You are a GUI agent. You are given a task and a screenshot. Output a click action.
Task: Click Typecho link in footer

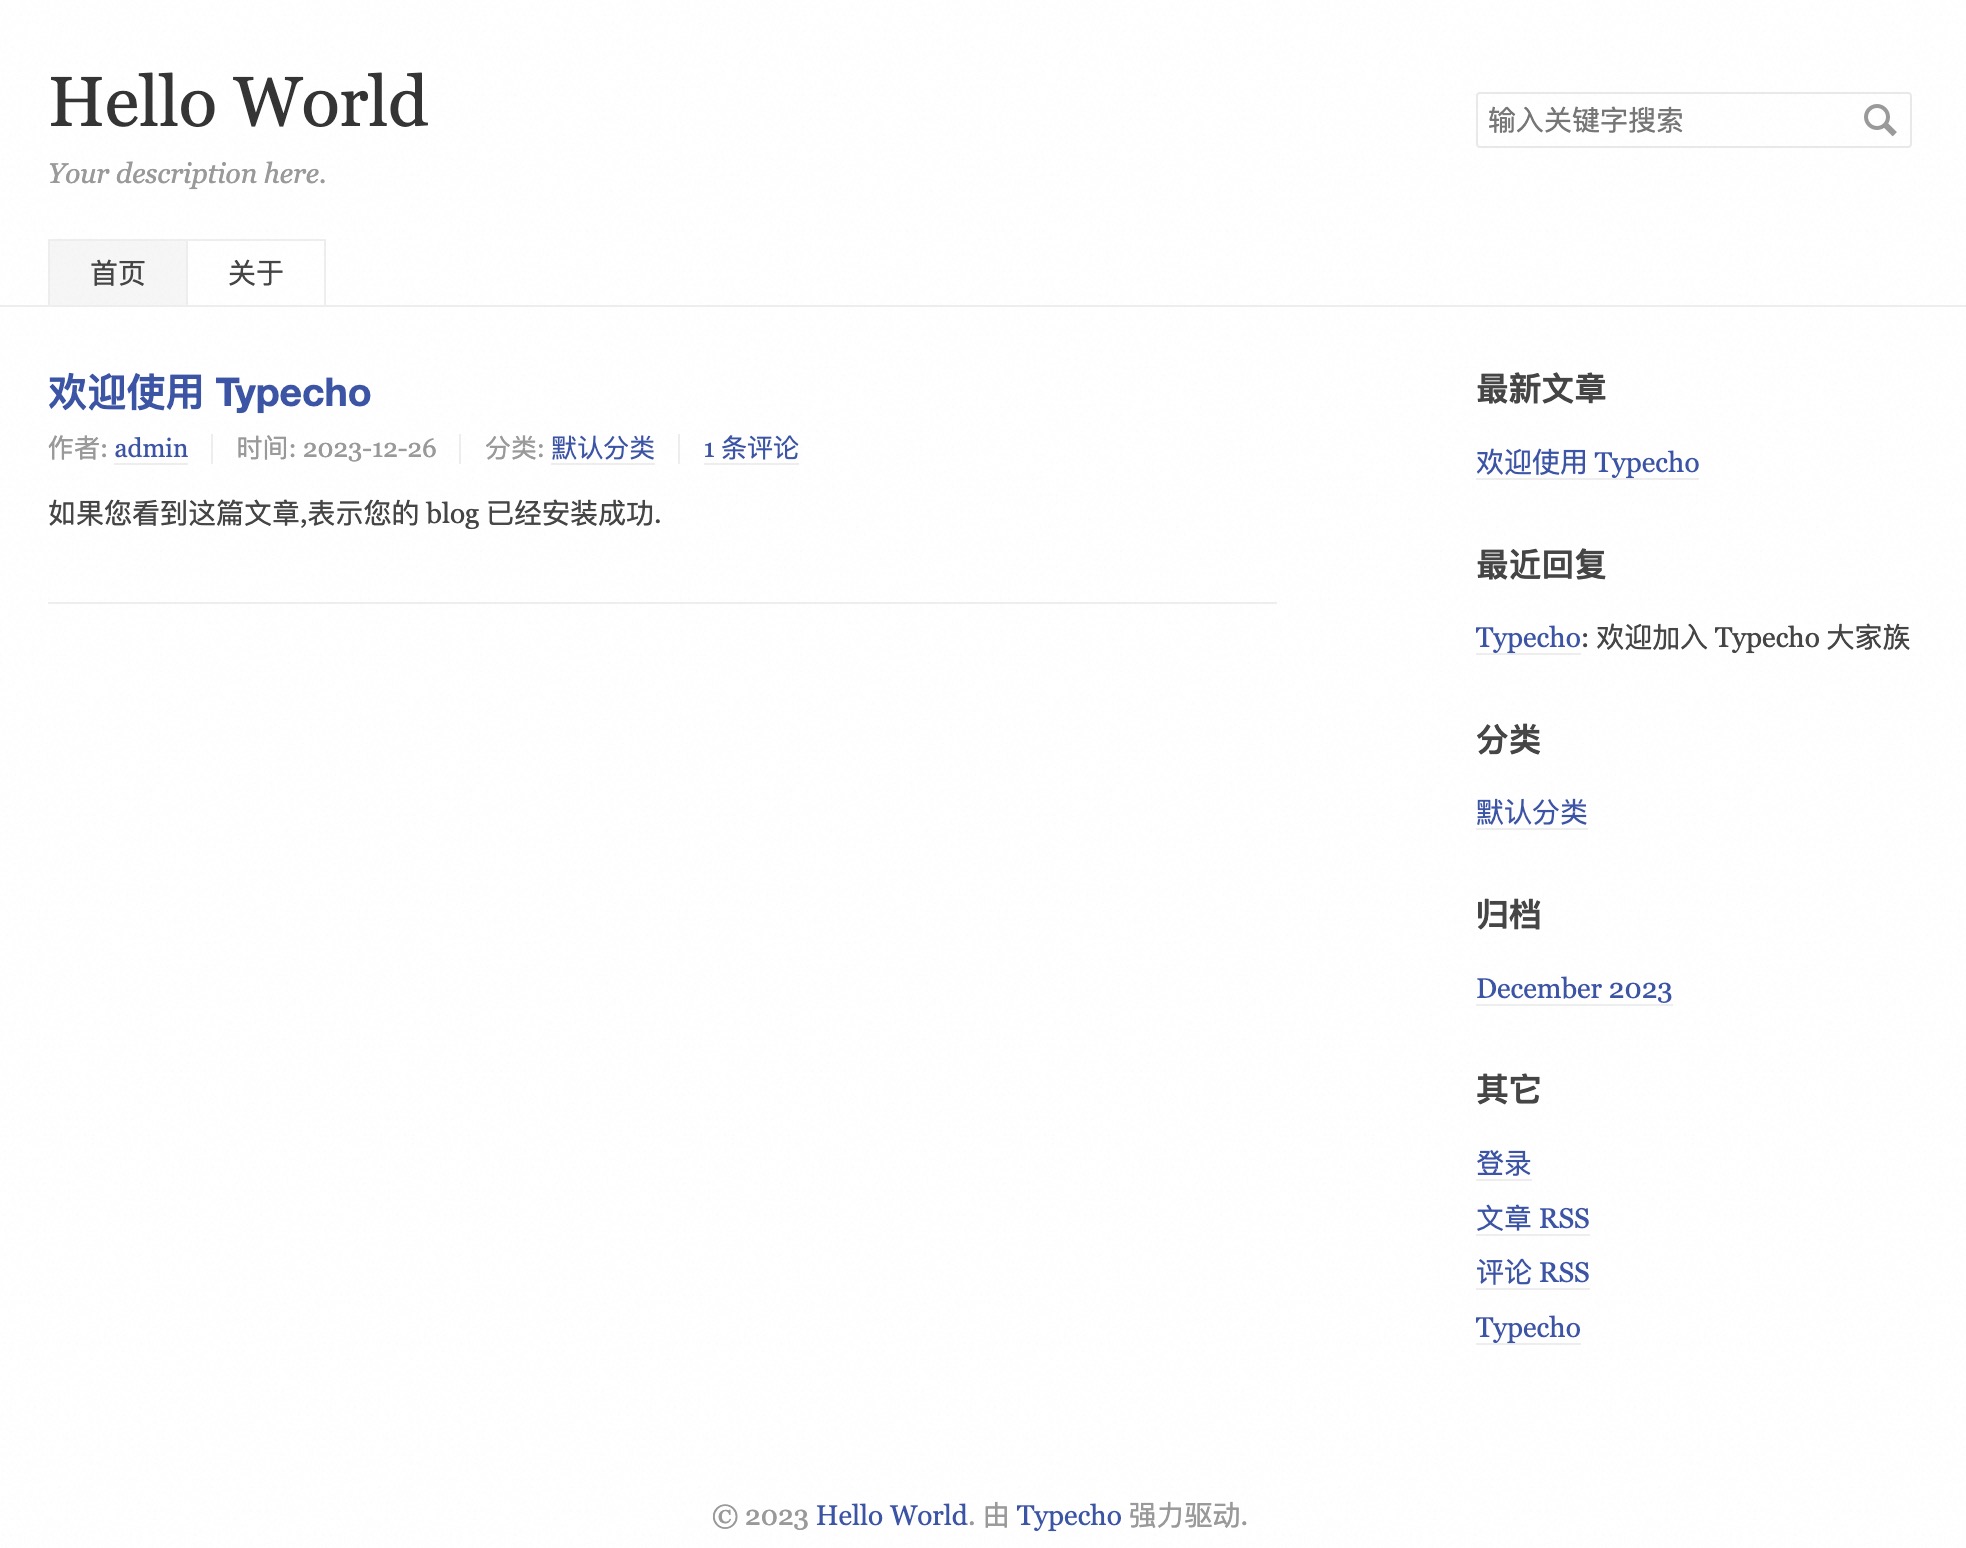click(x=1069, y=1515)
